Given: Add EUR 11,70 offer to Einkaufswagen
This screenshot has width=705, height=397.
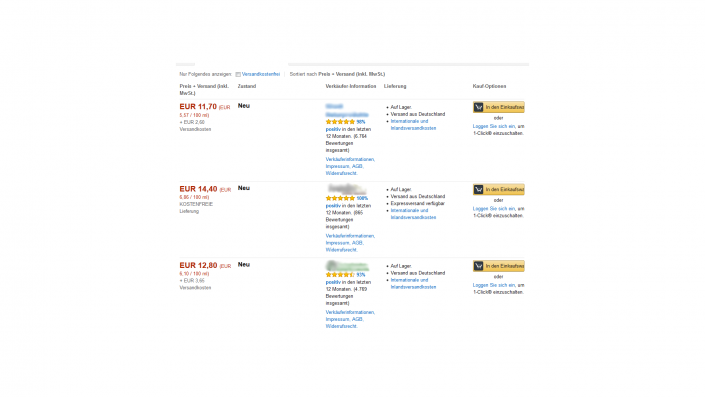Looking at the screenshot, I should pyautogui.click(x=499, y=107).
